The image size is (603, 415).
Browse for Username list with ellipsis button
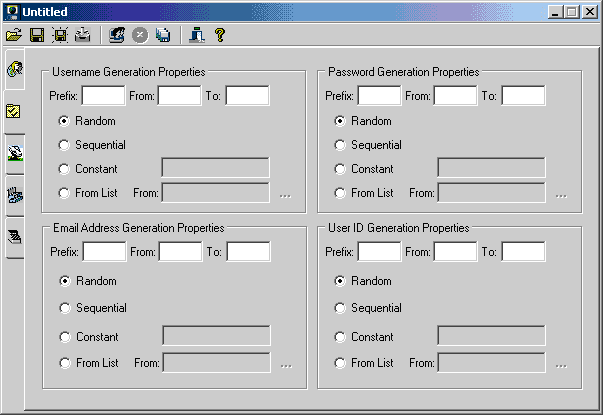coord(285,195)
